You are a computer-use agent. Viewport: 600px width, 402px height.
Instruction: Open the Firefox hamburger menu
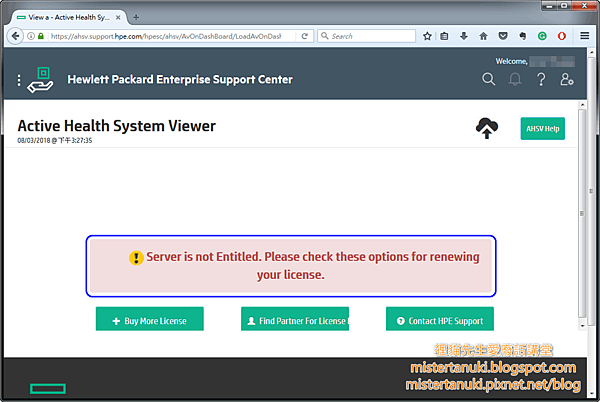[584, 36]
